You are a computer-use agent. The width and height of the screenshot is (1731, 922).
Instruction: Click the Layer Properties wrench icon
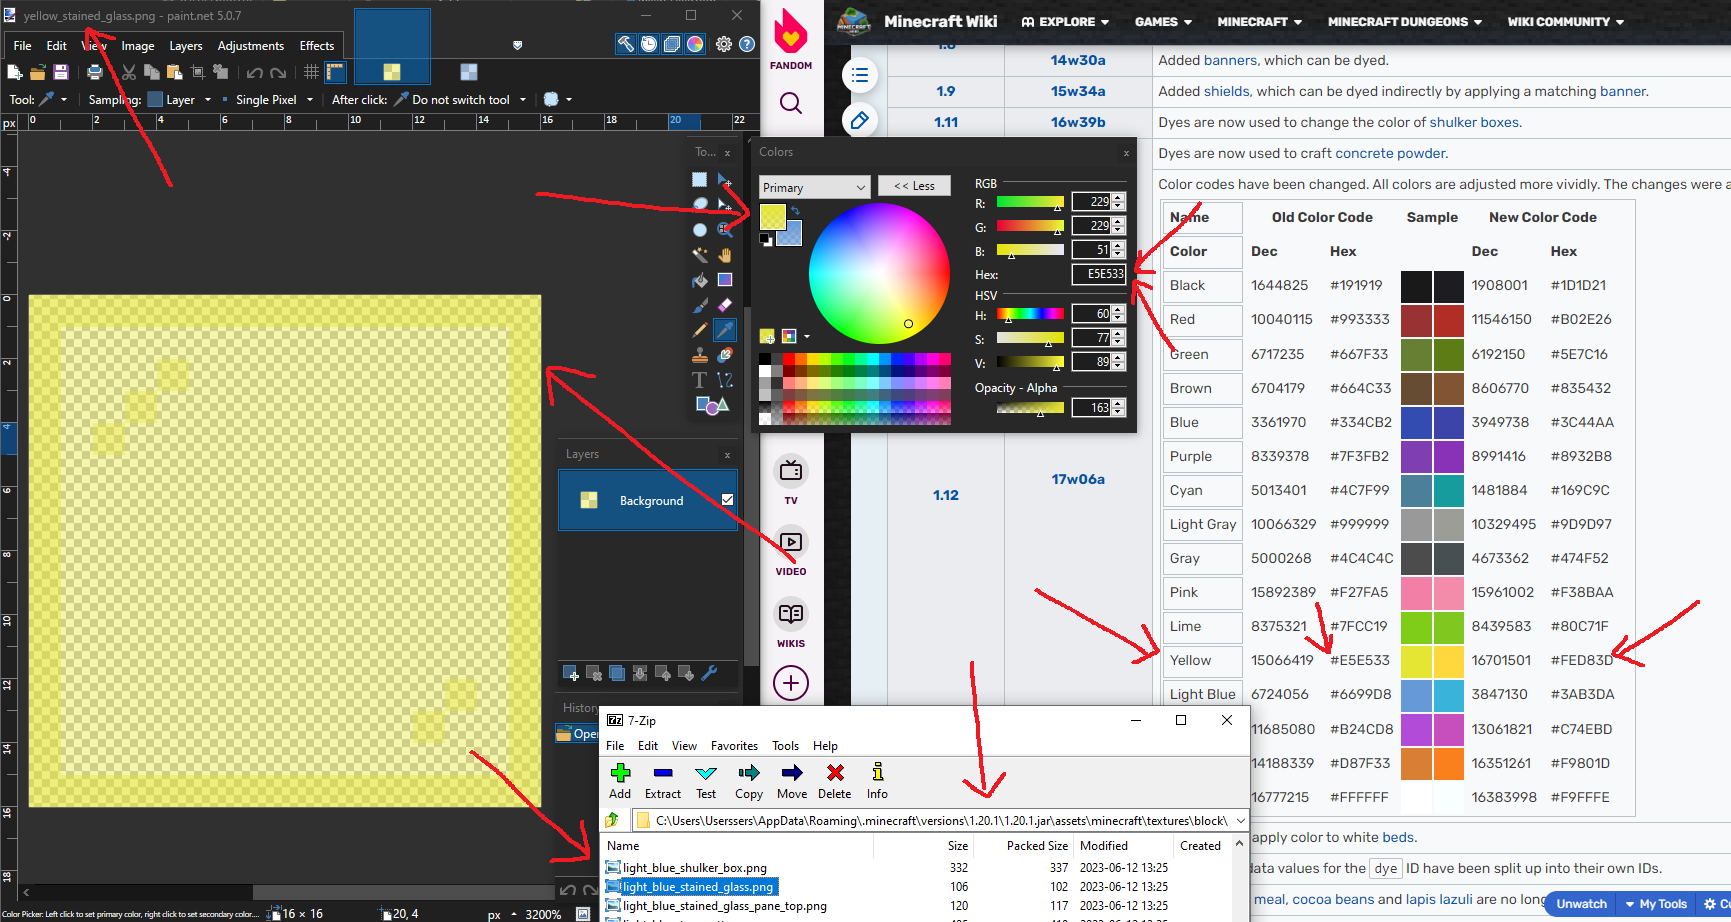tap(710, 673)
